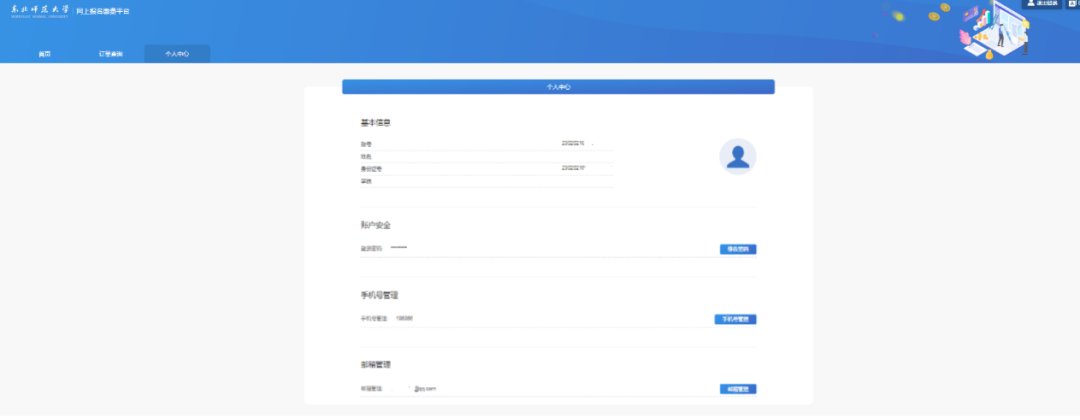1080x420 pixels.
Task: Click the qq.com email address value
Action: pos(425,389)
